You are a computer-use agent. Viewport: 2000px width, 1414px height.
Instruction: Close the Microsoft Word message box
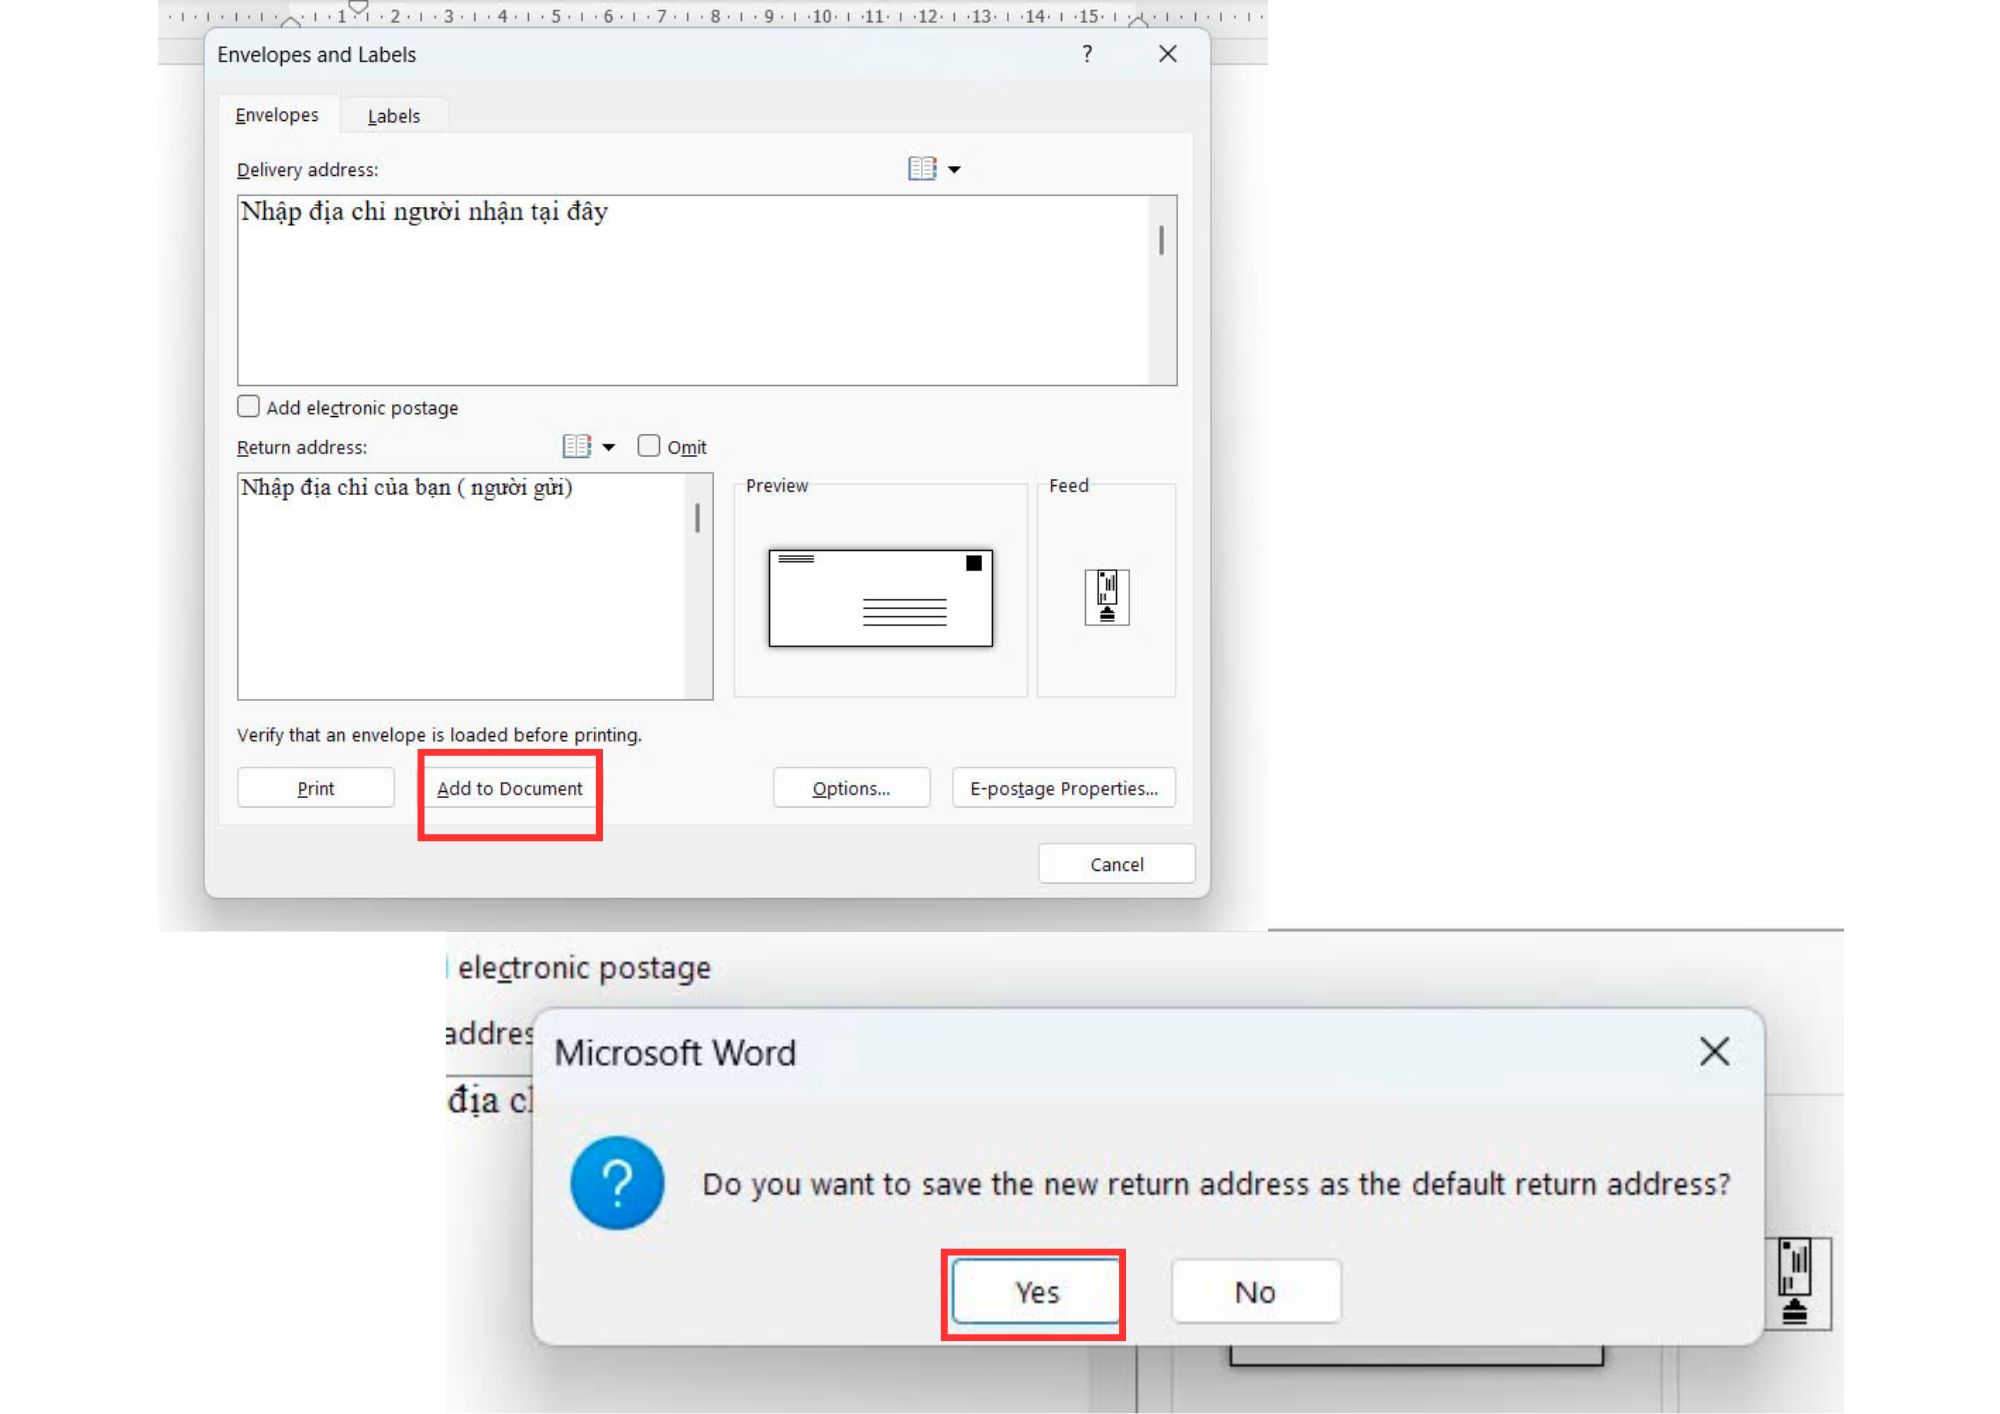coord(1714,1051)
